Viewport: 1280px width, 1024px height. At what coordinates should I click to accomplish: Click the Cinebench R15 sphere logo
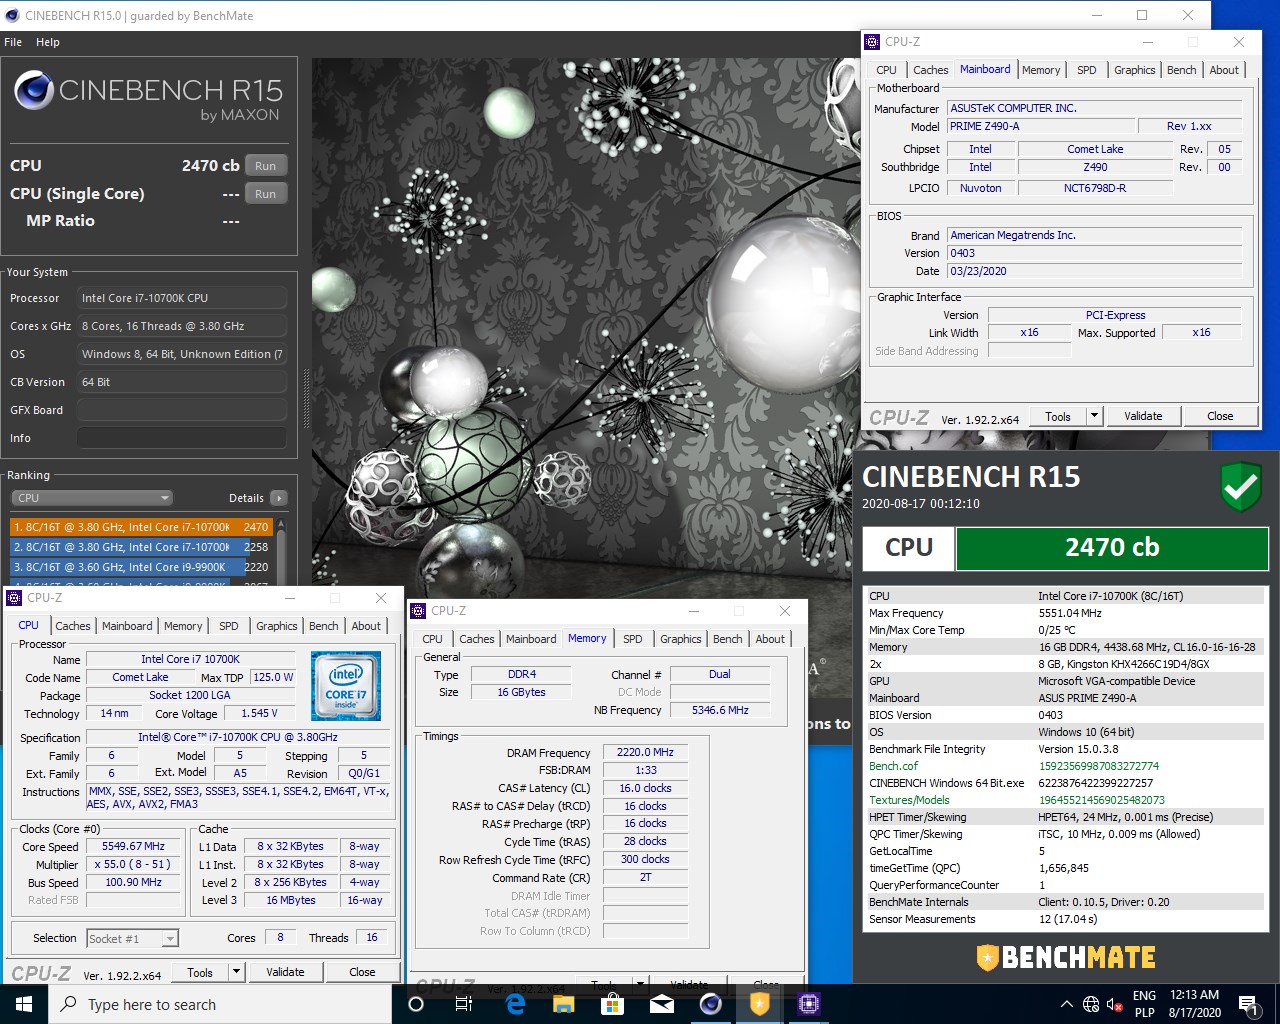34,91
